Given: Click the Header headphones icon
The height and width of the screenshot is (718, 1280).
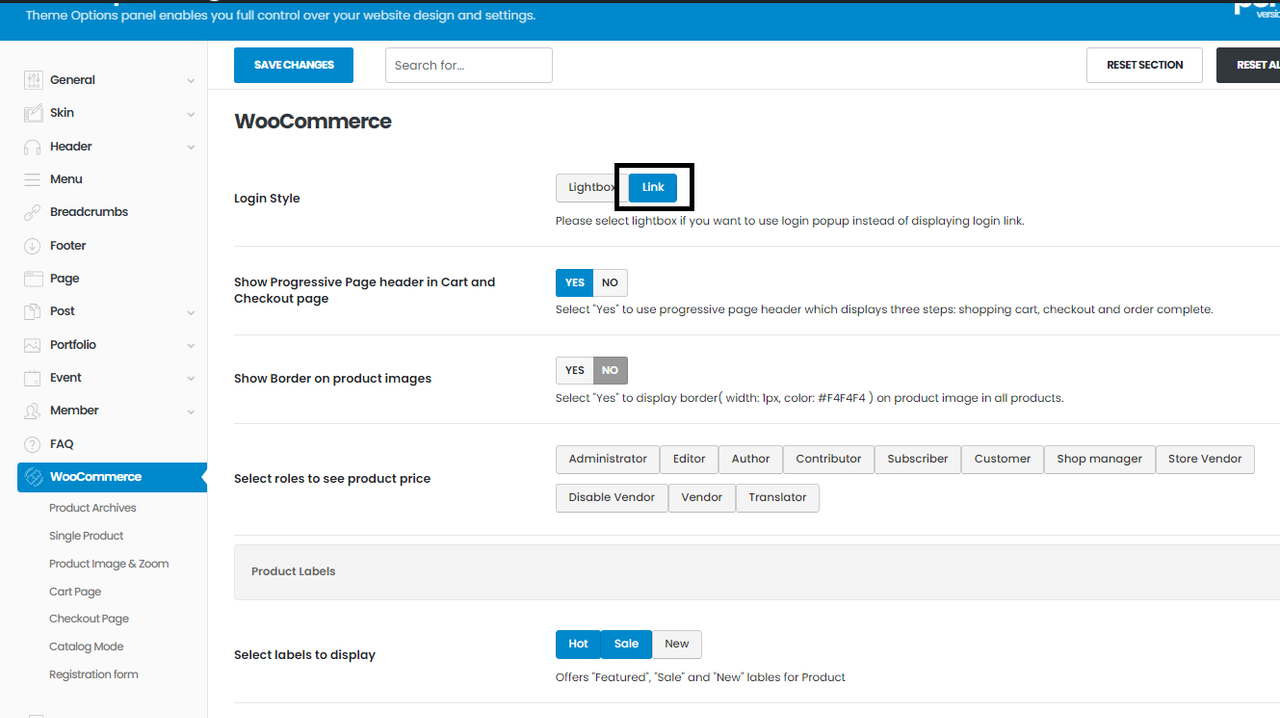Looking at the screenshot, I should [33, 146].
